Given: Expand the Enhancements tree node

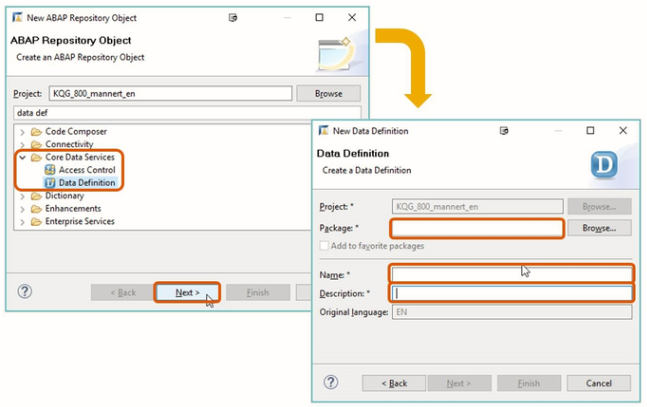Looking at the screenshot, I should click(22, 209).
